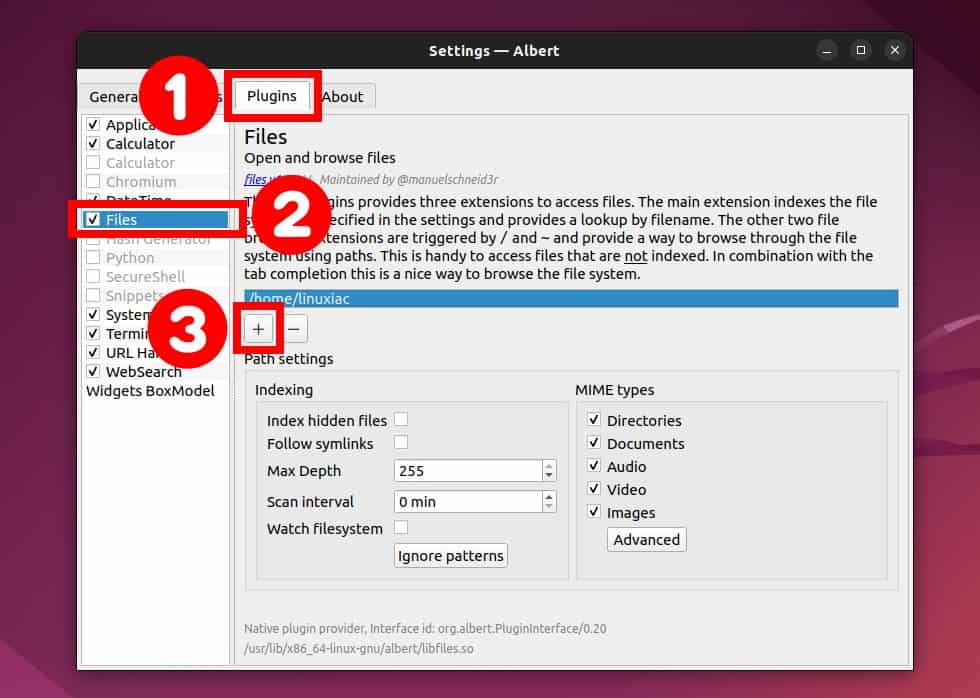Uncheck the Video MIME type
Screen dimensions: 980x698
click(594, 489)
